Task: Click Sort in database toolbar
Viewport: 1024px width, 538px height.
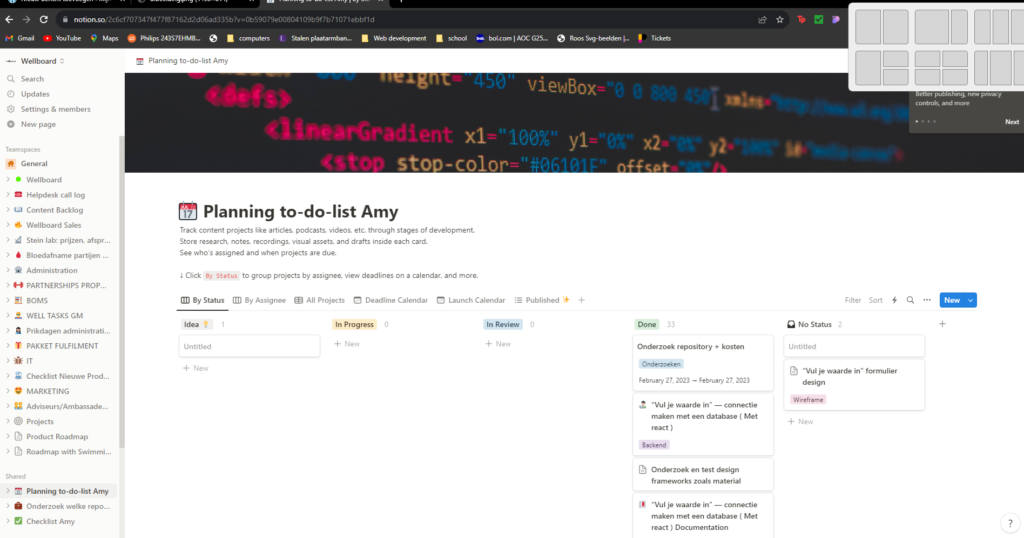Action: (x=876, y=300)
